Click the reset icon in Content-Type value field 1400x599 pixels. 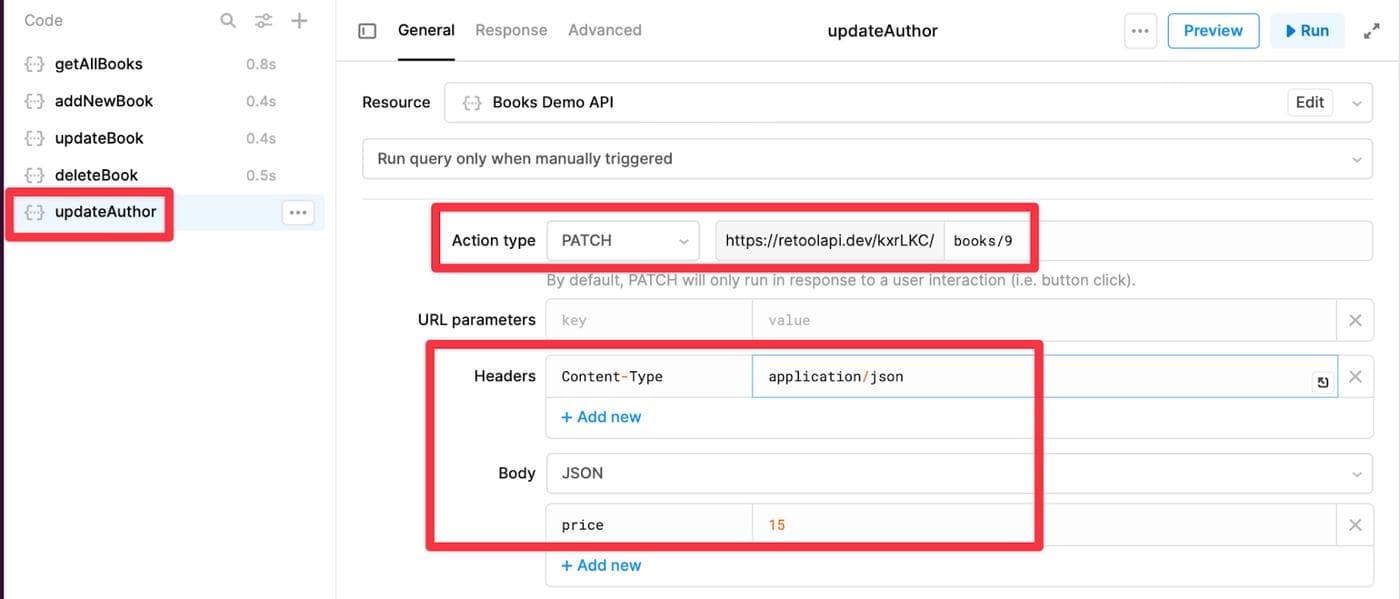(1322, 382)
